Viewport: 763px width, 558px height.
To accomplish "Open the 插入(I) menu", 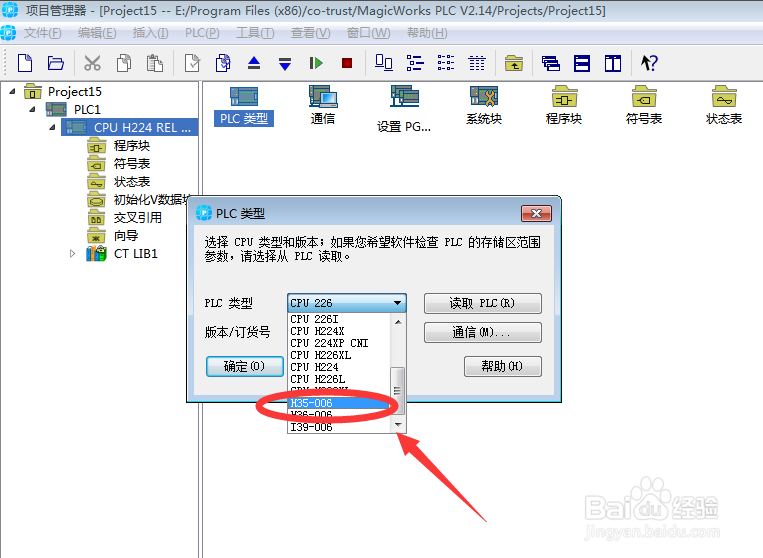I will (x=150, y=33).
